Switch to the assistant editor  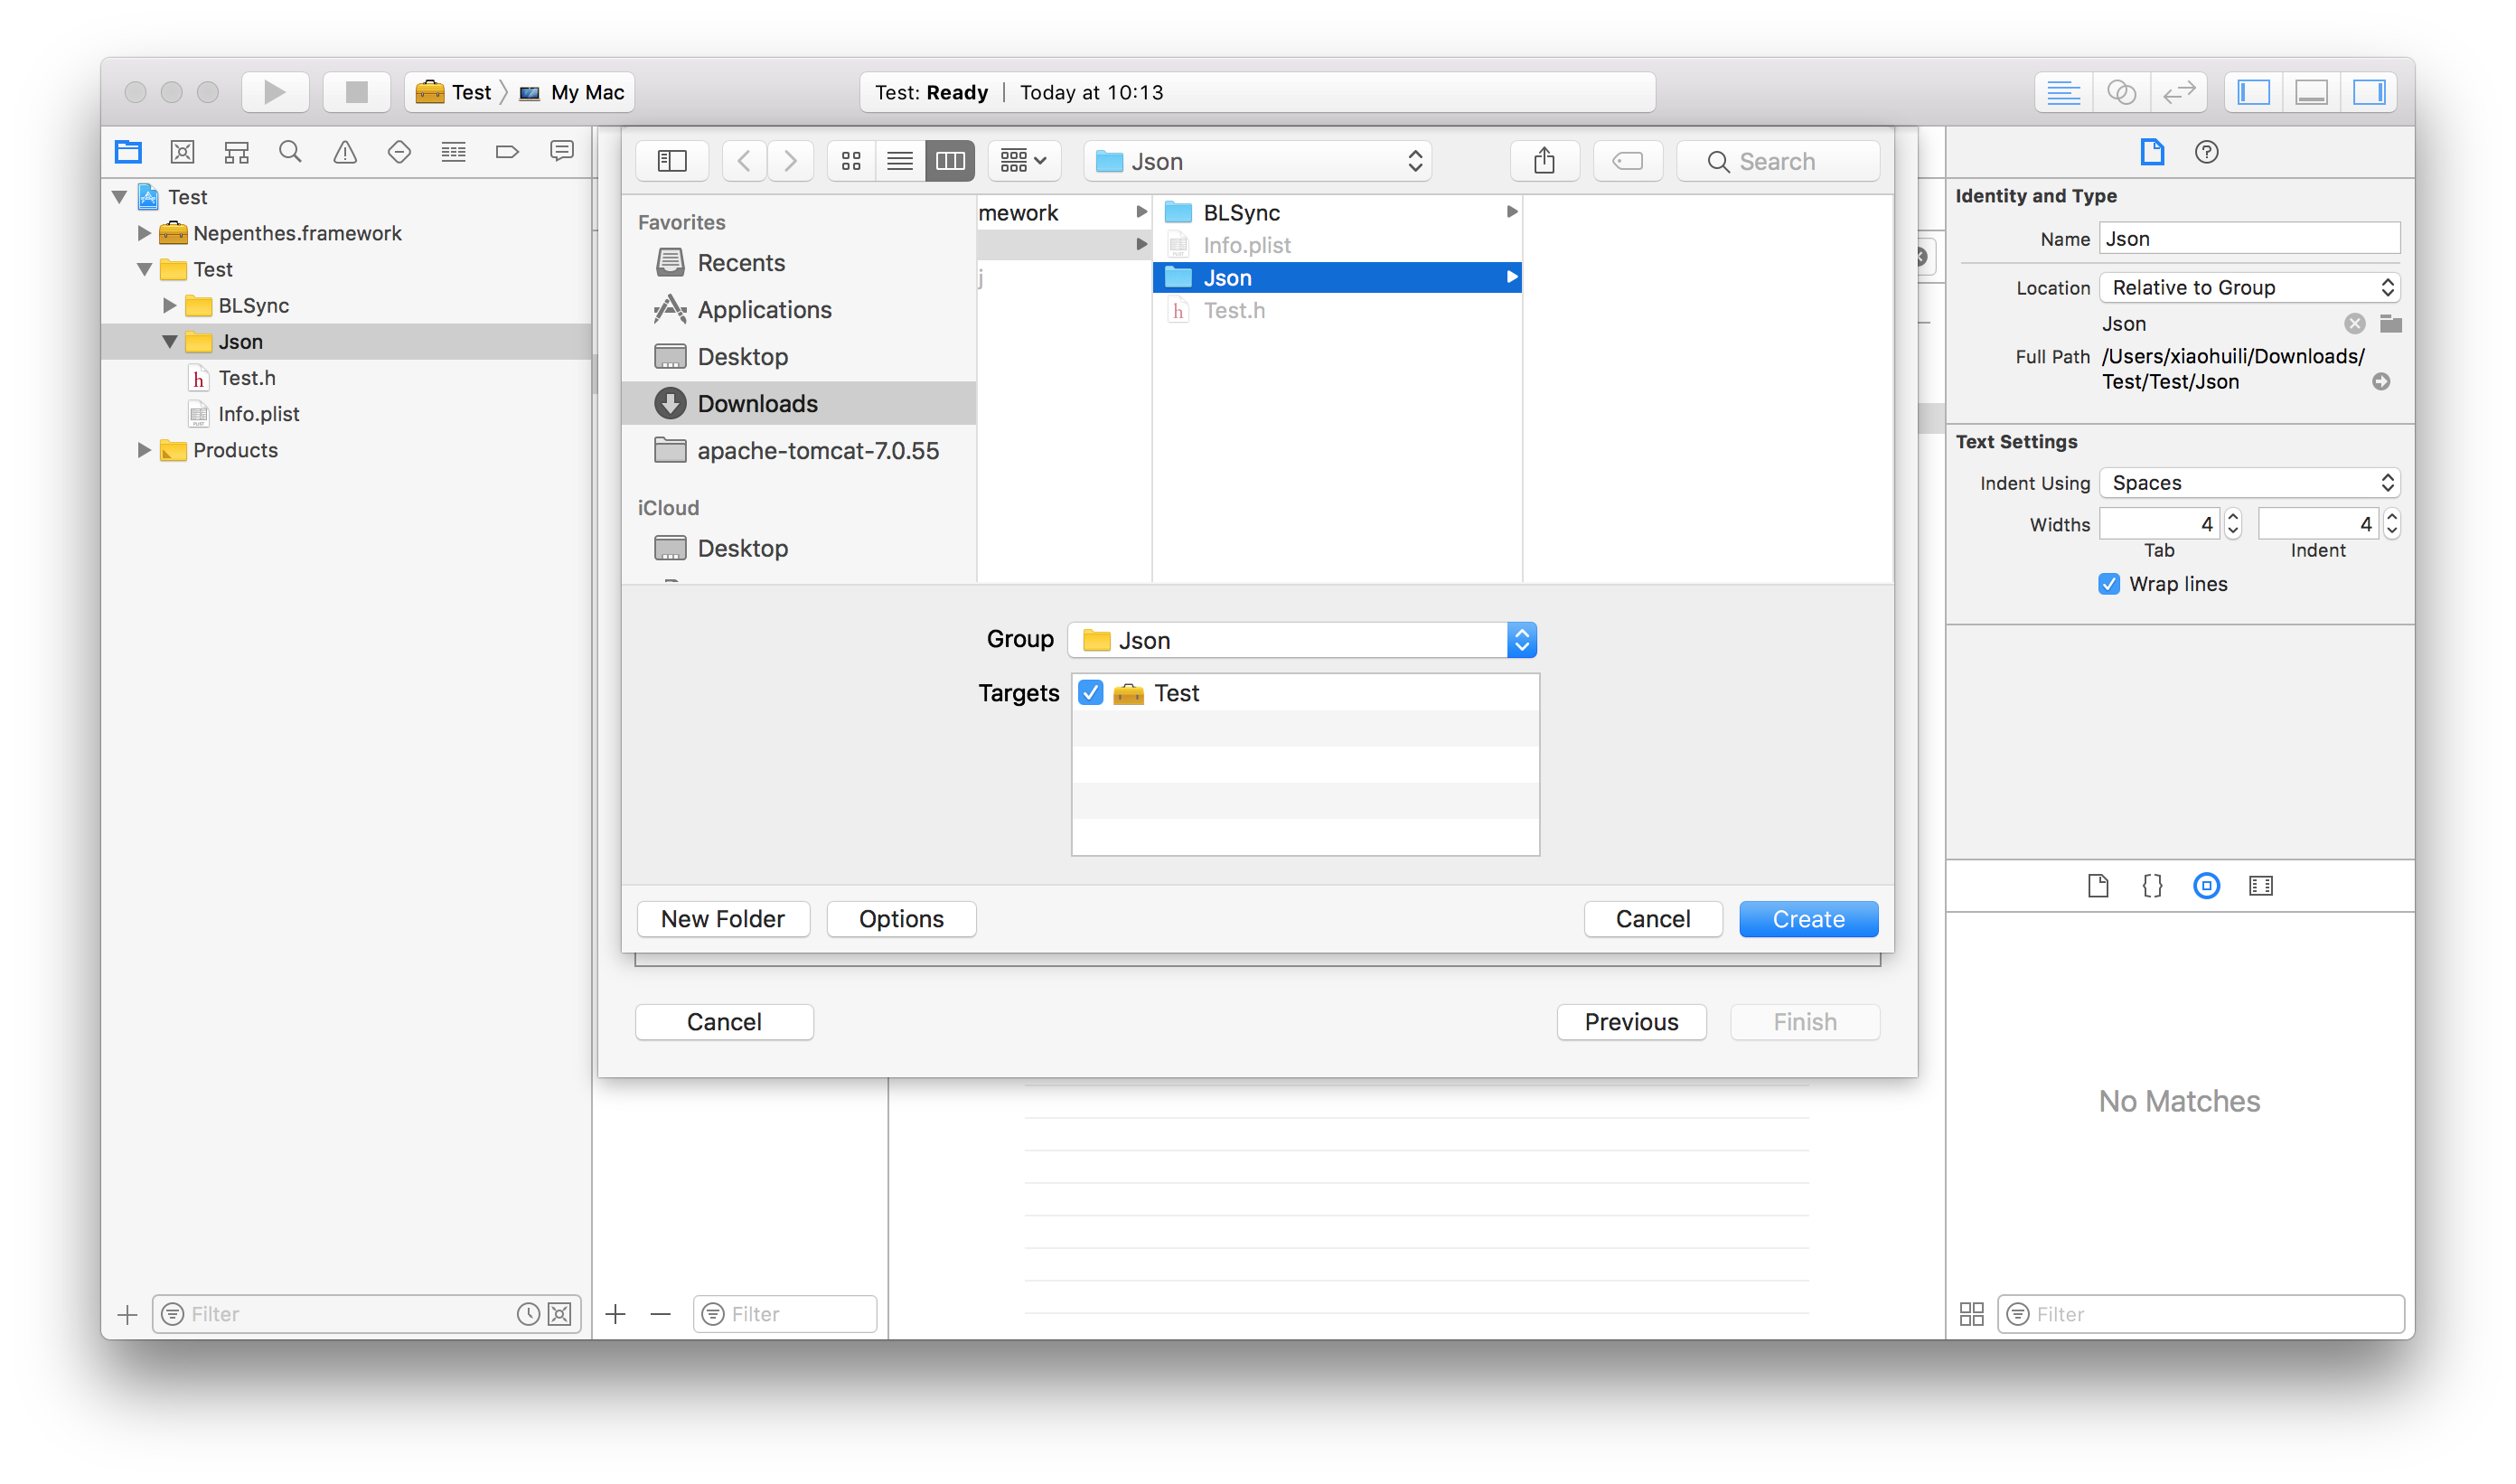pyautogui.click(x=2121, y=92)
